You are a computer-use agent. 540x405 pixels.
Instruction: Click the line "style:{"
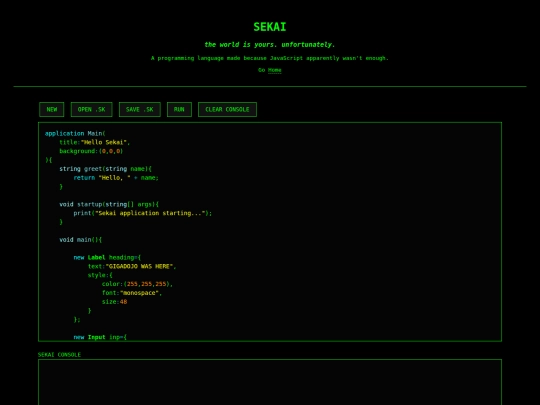point(100,275)
